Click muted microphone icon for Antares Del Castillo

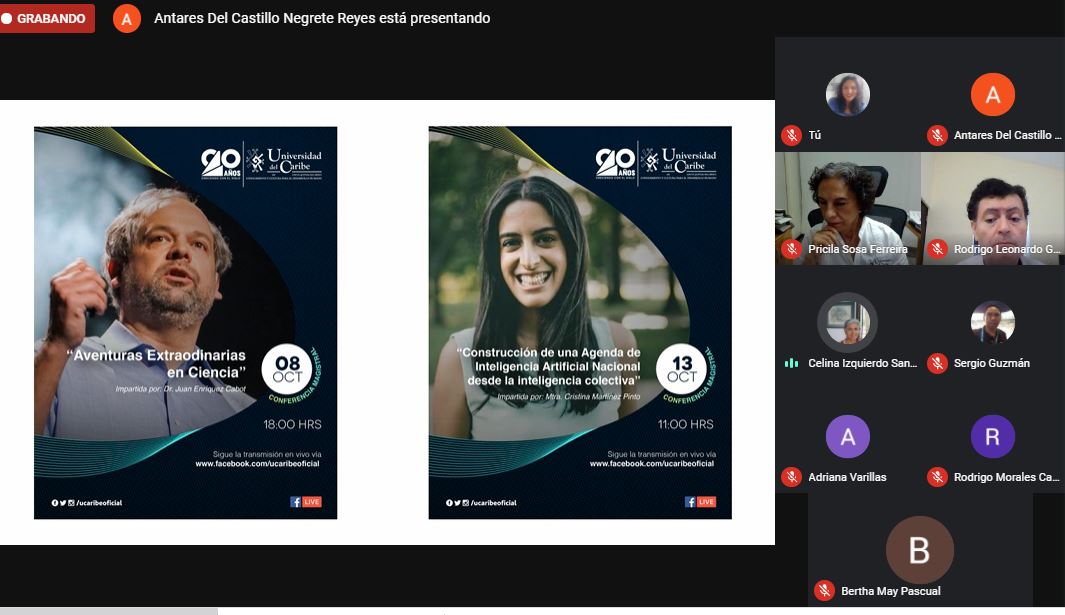[x=937, y=135]
